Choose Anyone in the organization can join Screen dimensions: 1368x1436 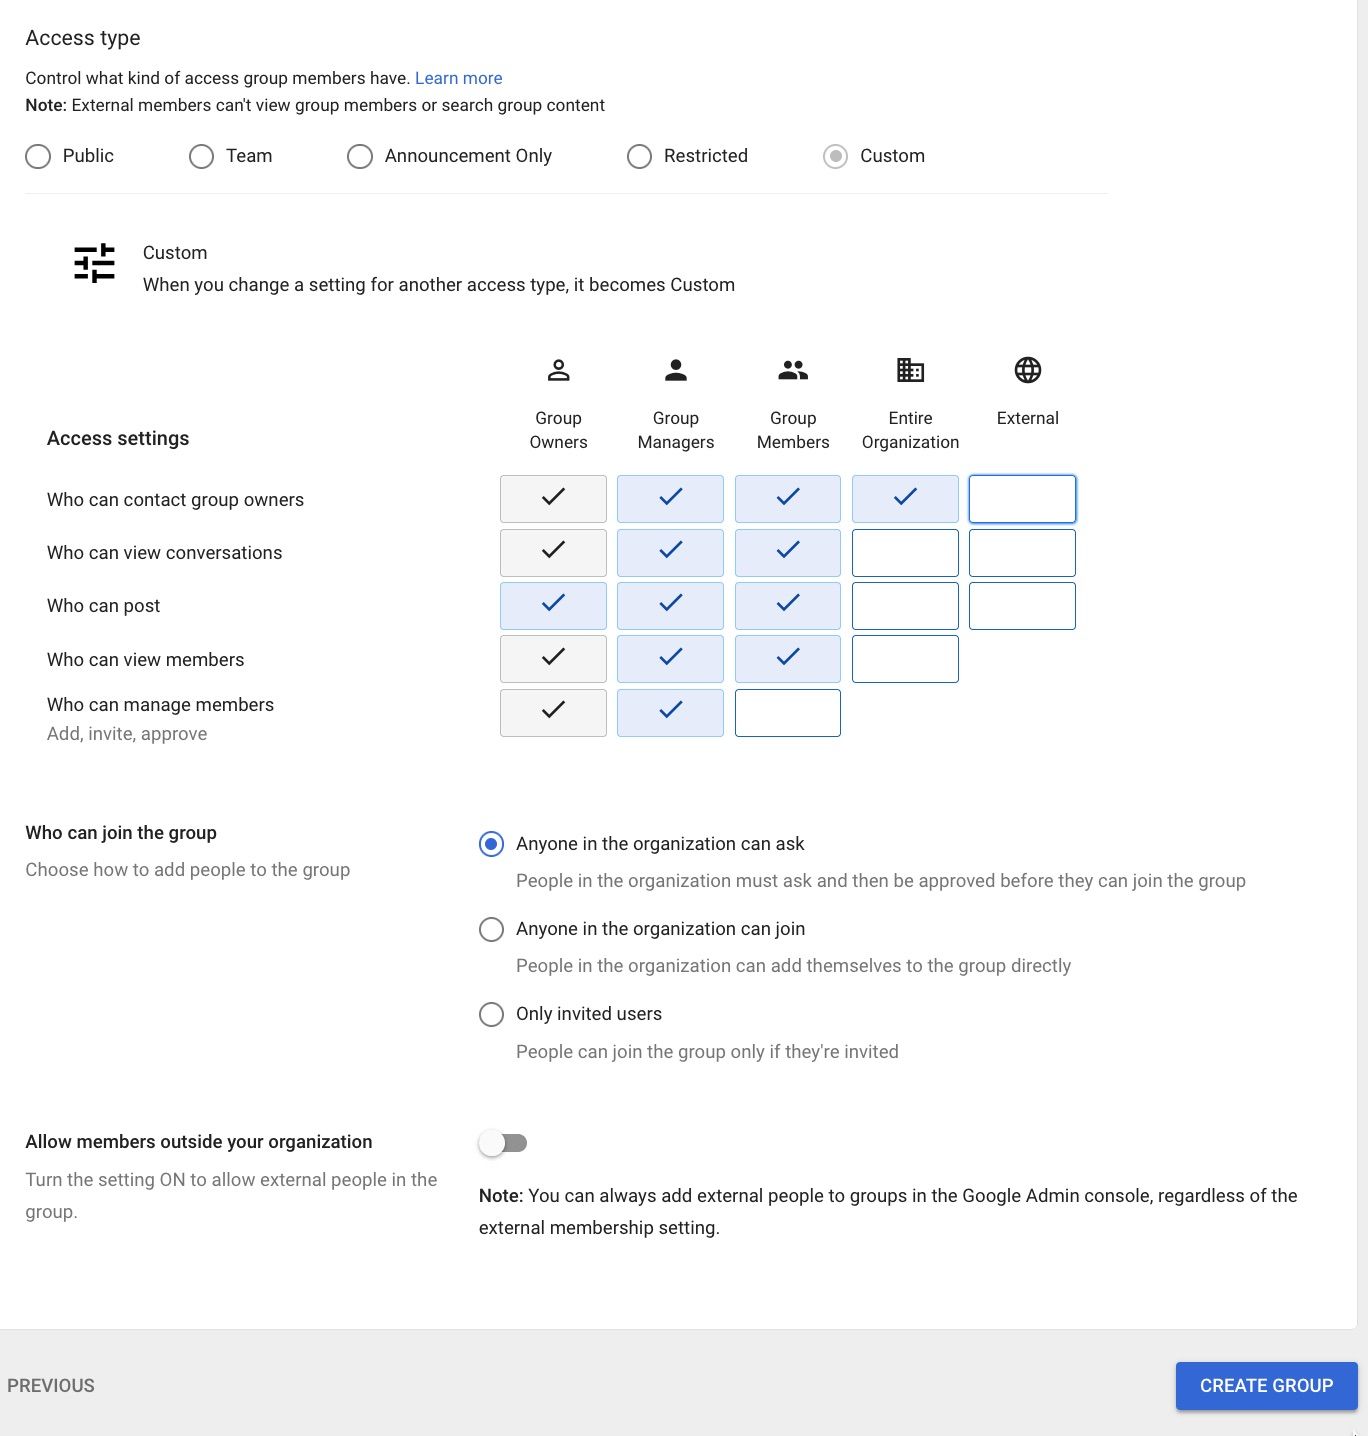point(491,930)
